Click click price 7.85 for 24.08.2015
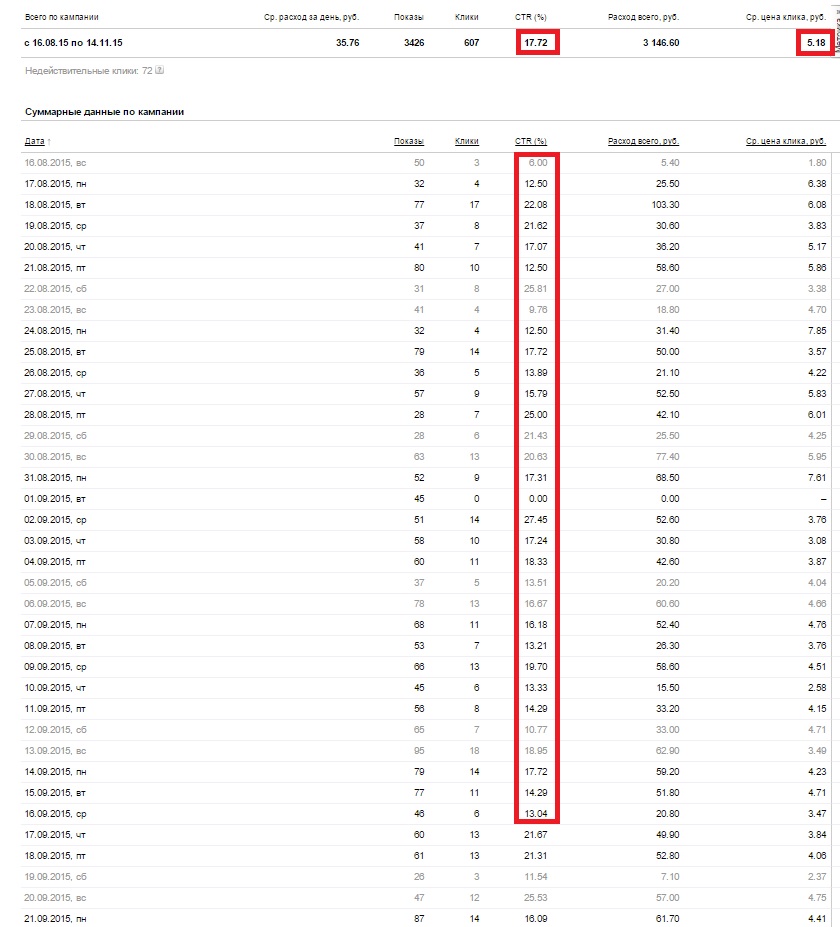 (x=818, y=330)
